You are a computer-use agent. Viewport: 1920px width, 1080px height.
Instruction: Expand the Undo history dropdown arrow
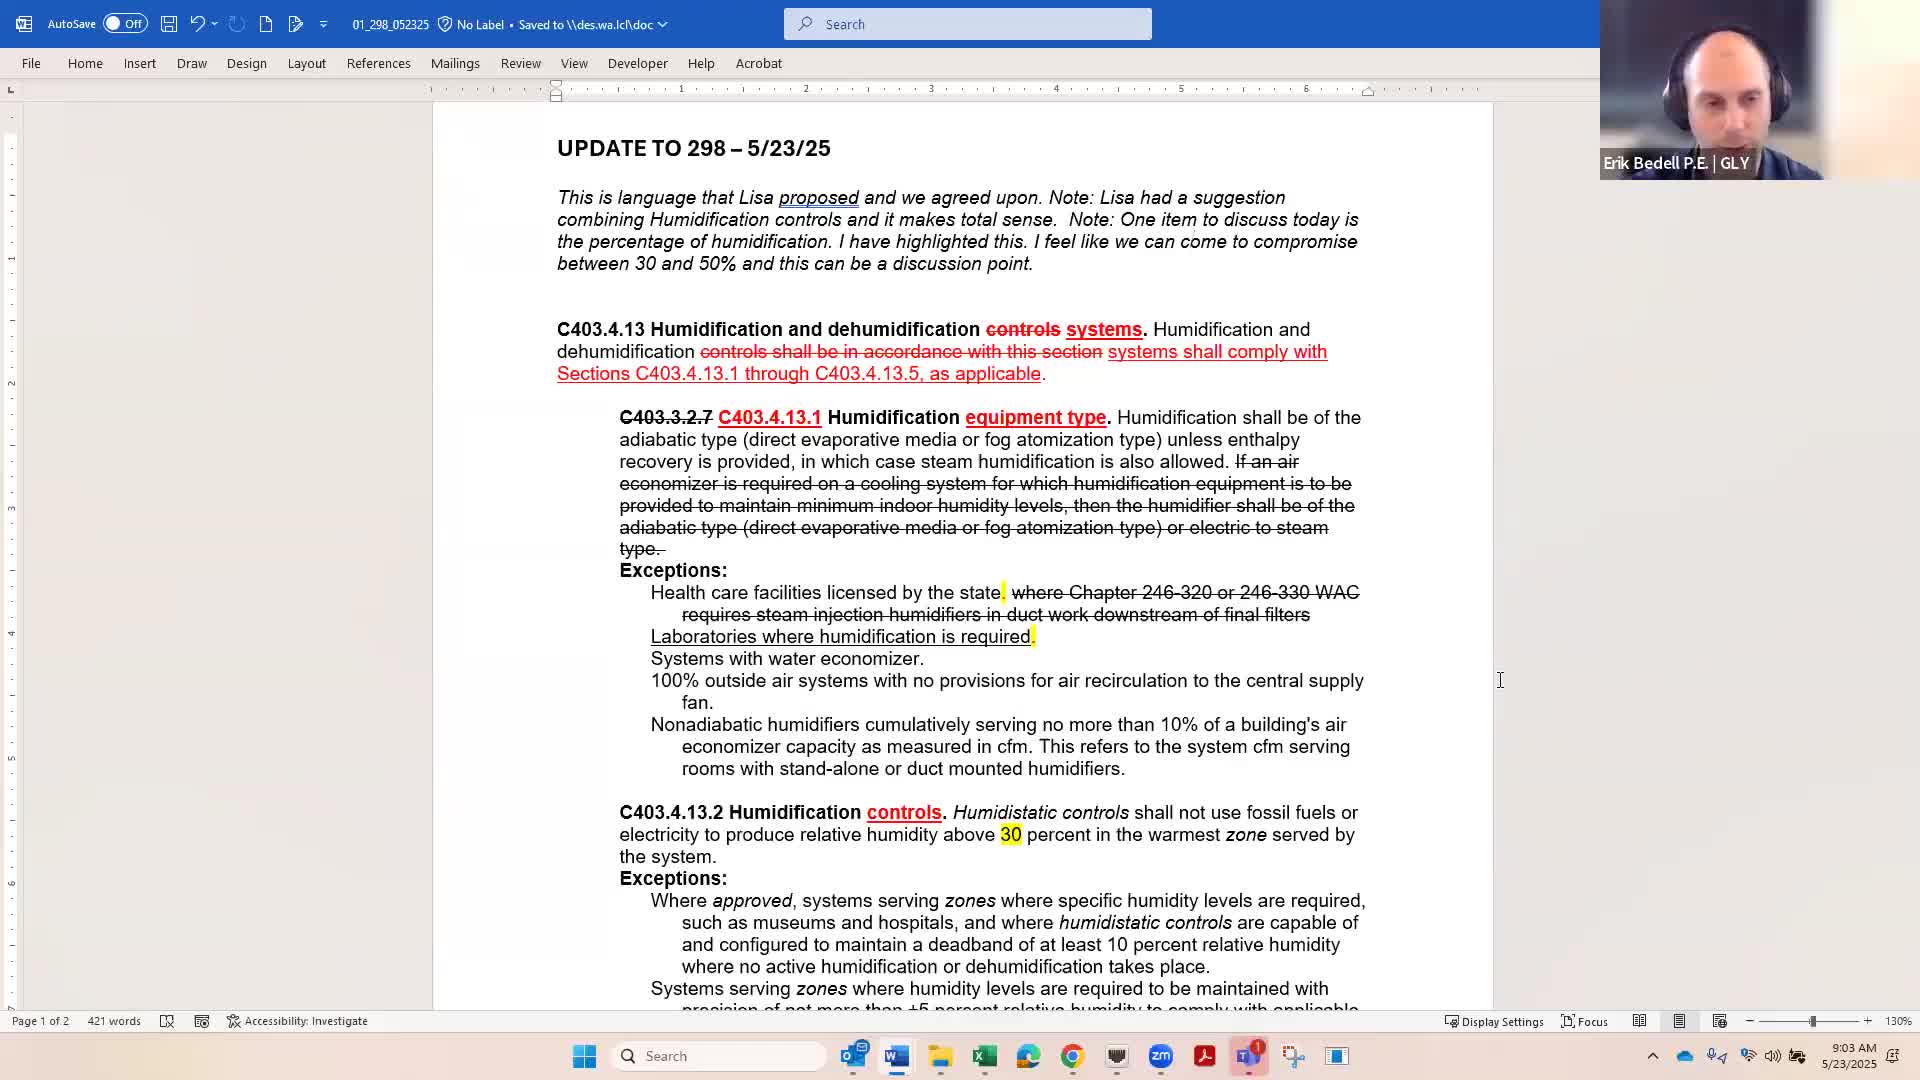(x=214, y=24)
